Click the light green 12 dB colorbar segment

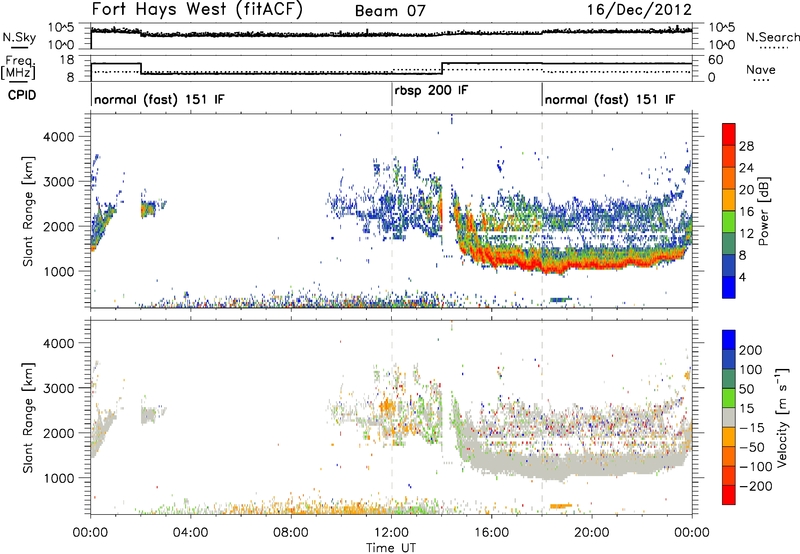point(729,221)
